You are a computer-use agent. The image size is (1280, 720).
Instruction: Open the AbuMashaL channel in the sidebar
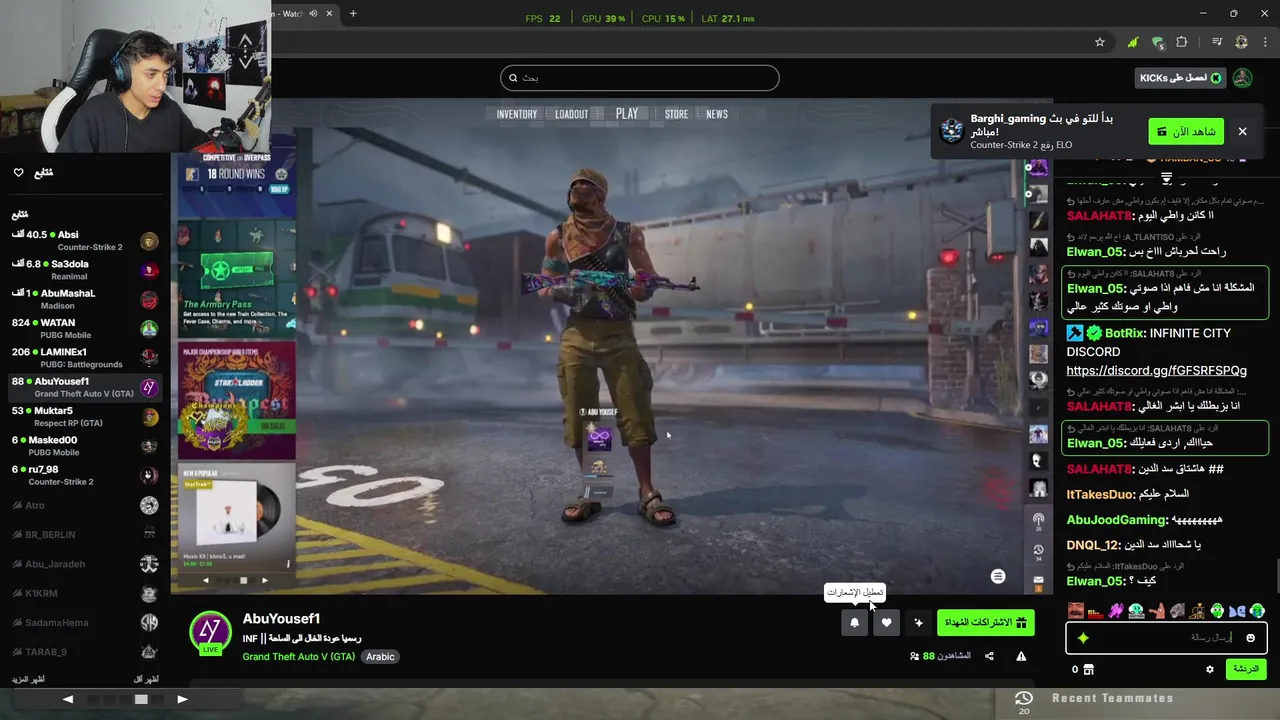[84, 299]
